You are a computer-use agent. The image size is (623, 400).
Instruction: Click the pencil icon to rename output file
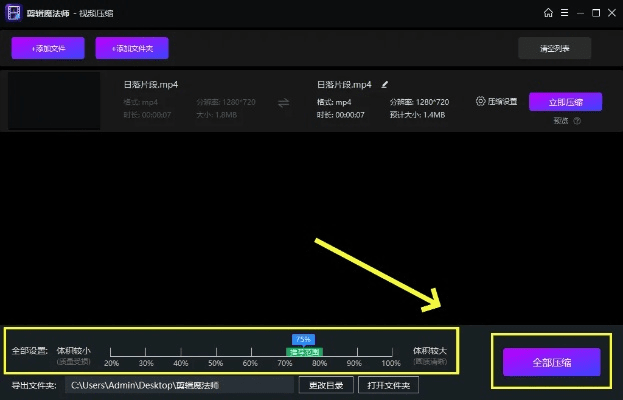(x=385, y=85)
